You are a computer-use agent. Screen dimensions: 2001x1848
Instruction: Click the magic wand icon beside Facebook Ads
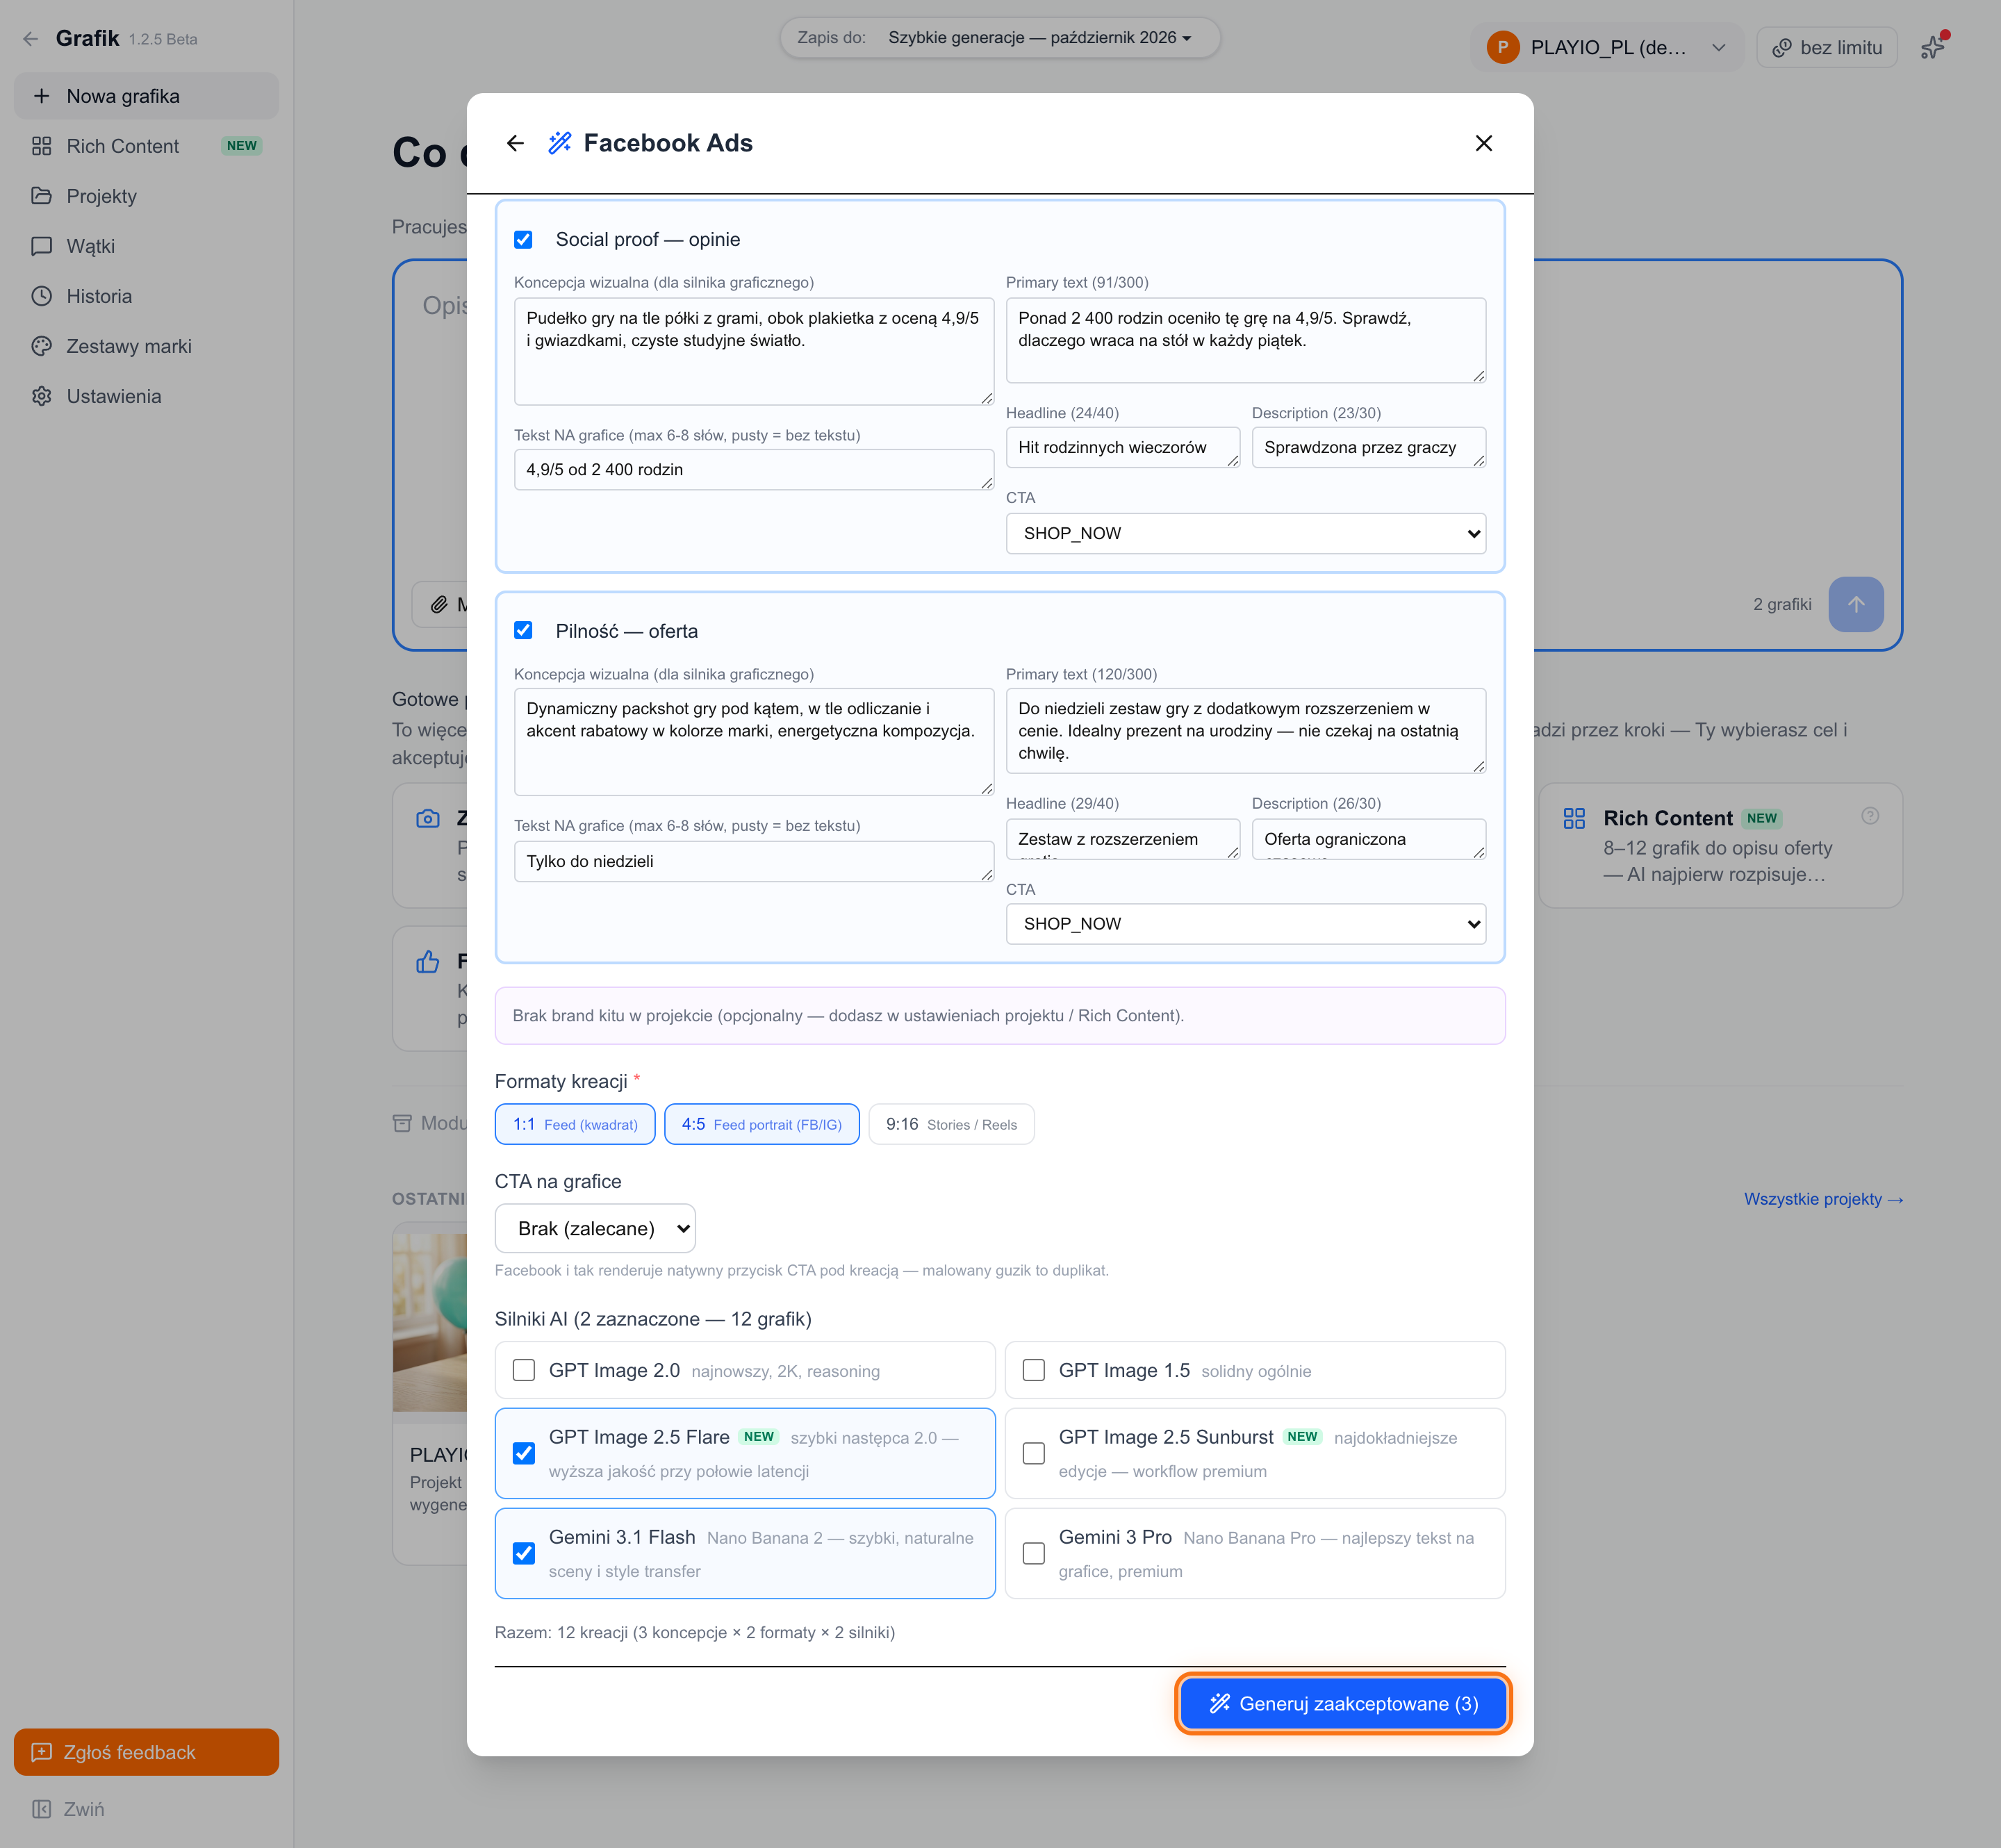(560, 143)
